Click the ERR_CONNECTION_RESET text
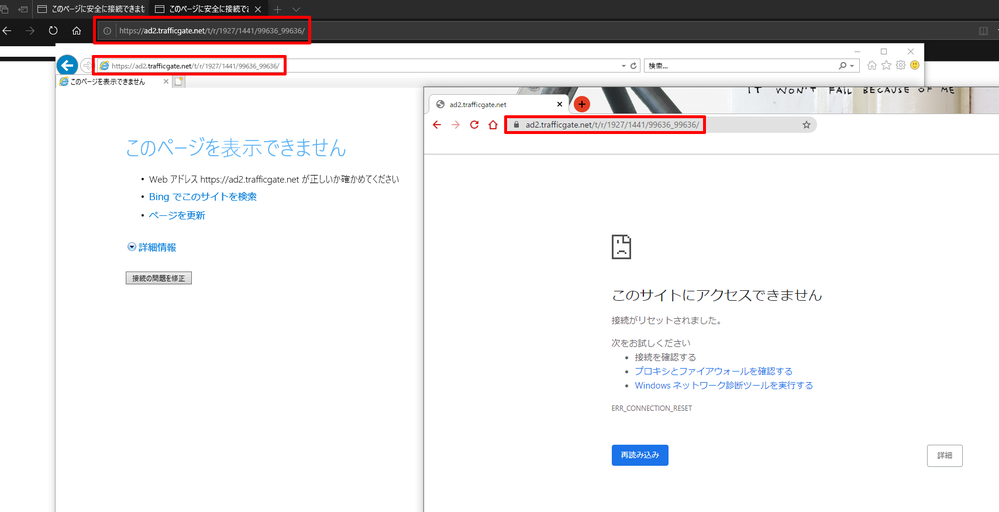Image resolution: width=999 pixels, height=512 pixels. pos(652,408)
